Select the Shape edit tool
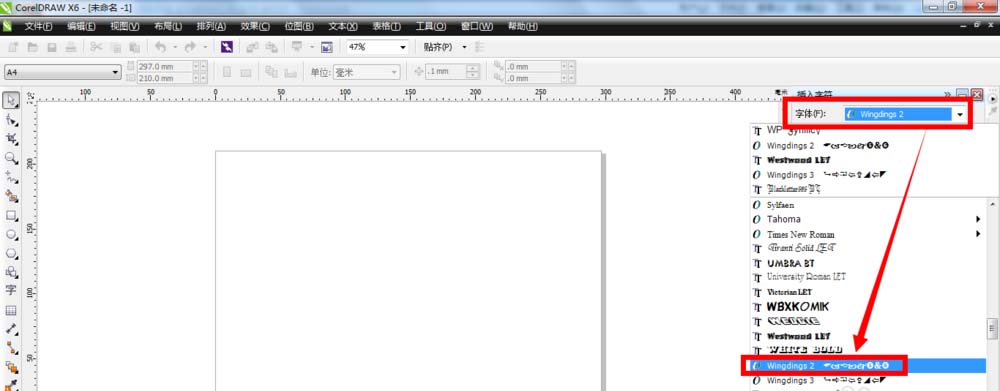Screen dimensions: 1000x391 coord(11,120)
